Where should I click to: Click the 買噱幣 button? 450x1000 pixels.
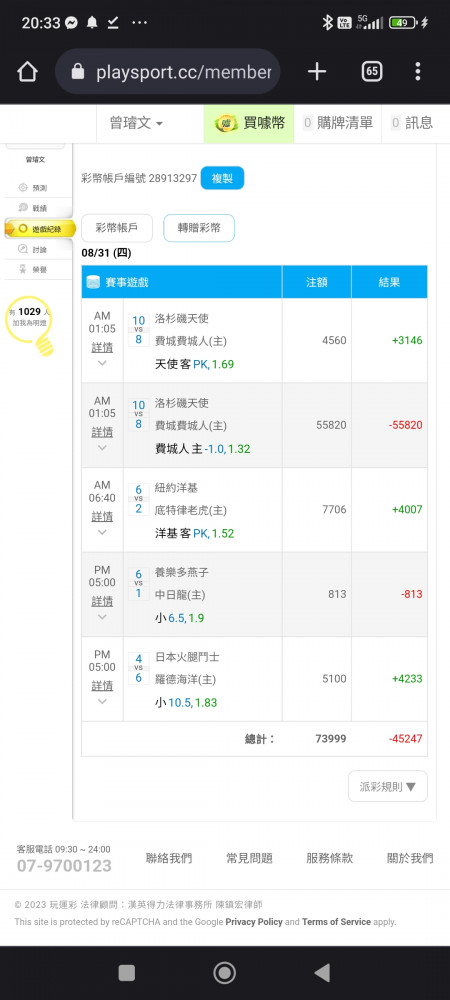point(249,123)
